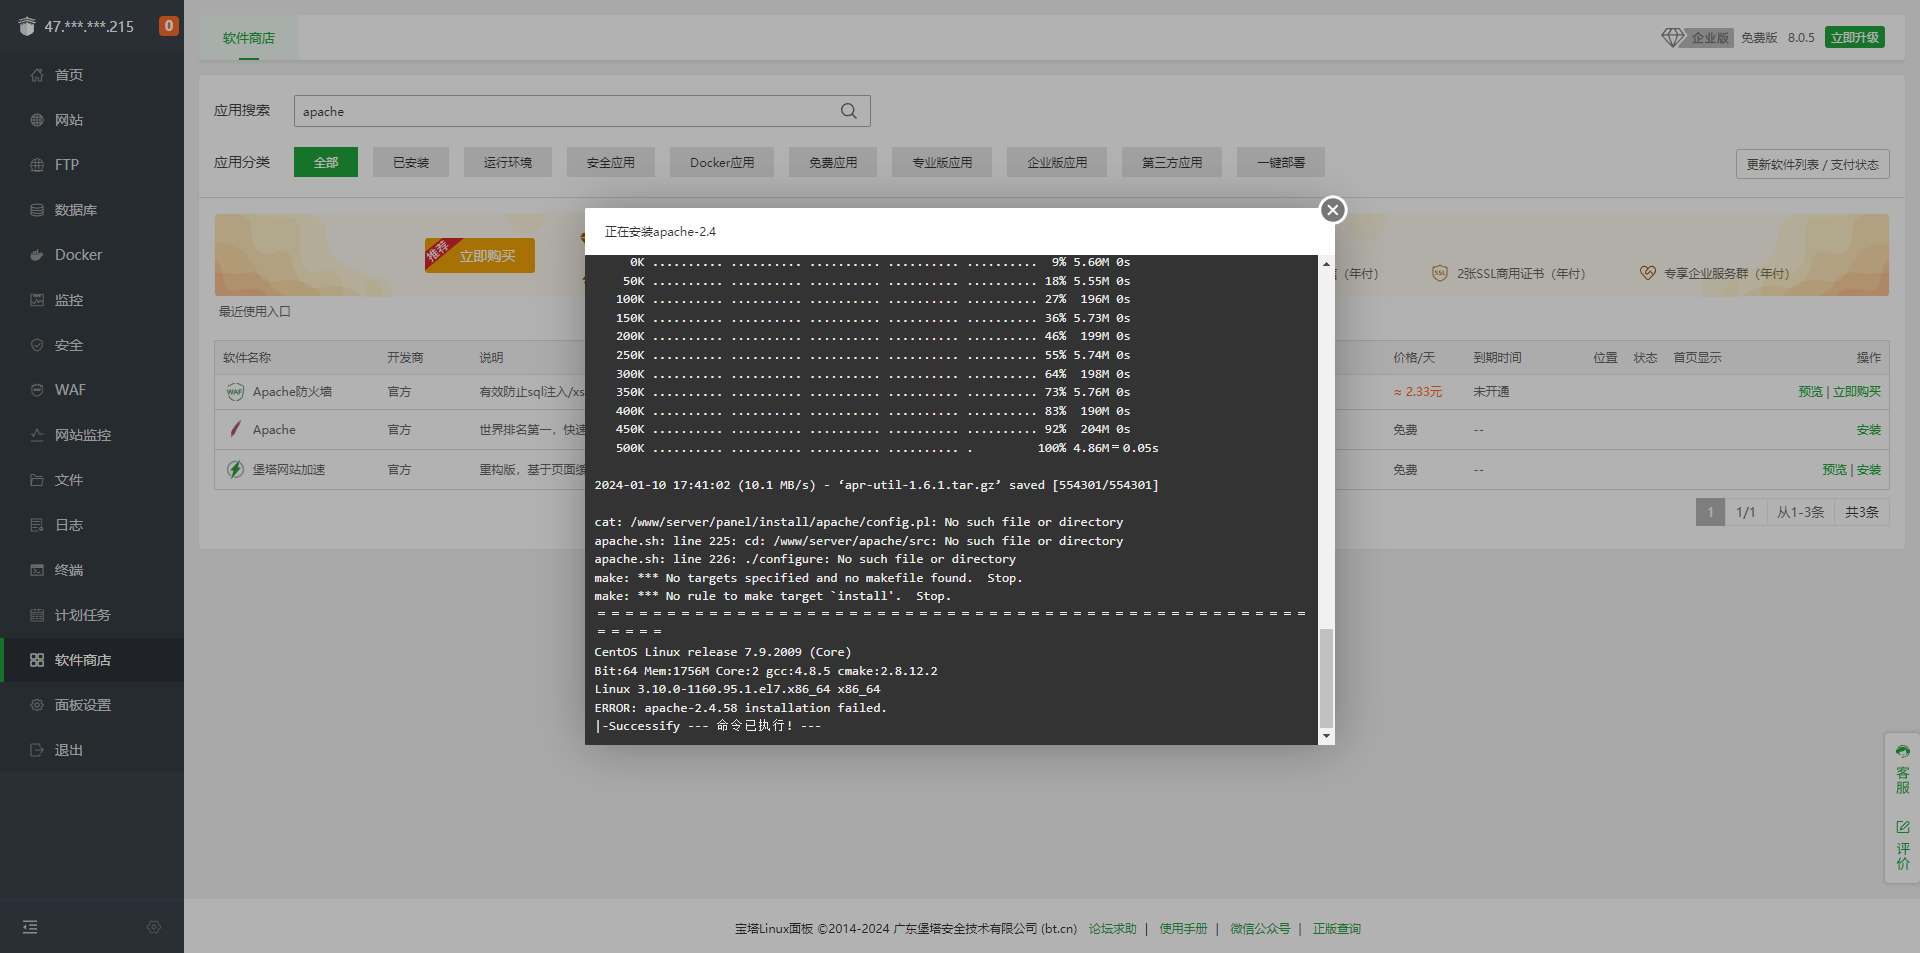The width and height of the screenshot is (1920, 953).
Task: Open the 监控 sidebar item
Action: tap(92, 300)
